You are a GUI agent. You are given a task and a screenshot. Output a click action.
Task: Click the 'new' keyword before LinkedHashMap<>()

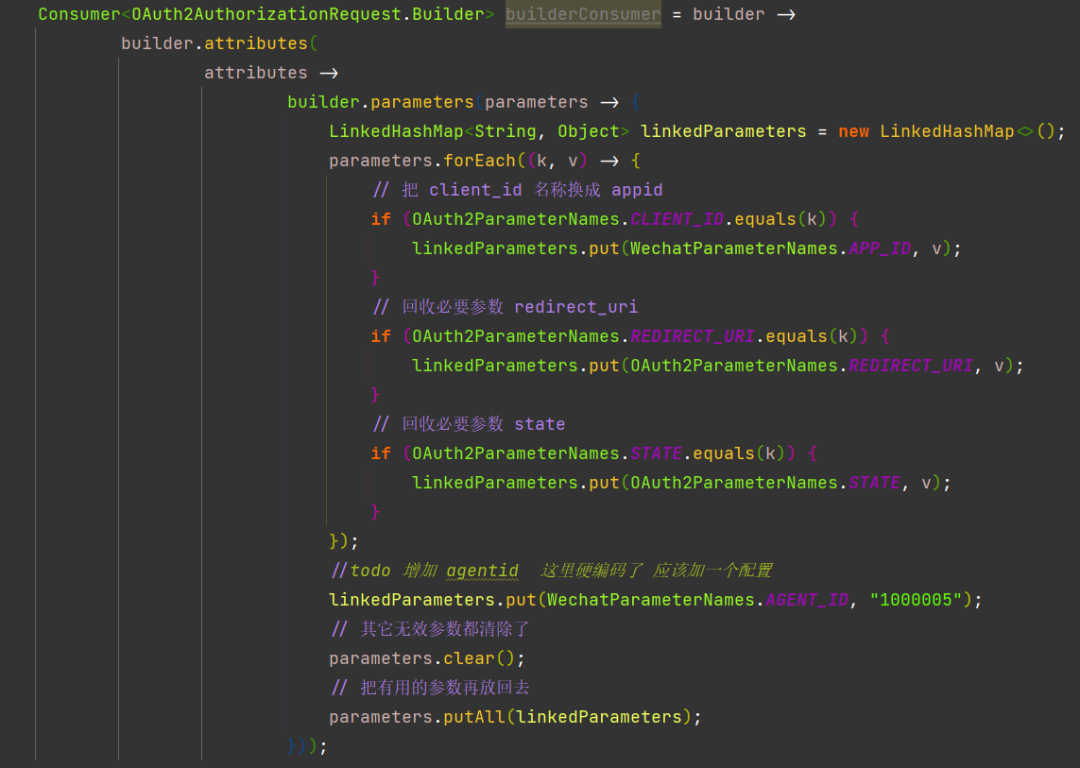(x=853, y=132)
